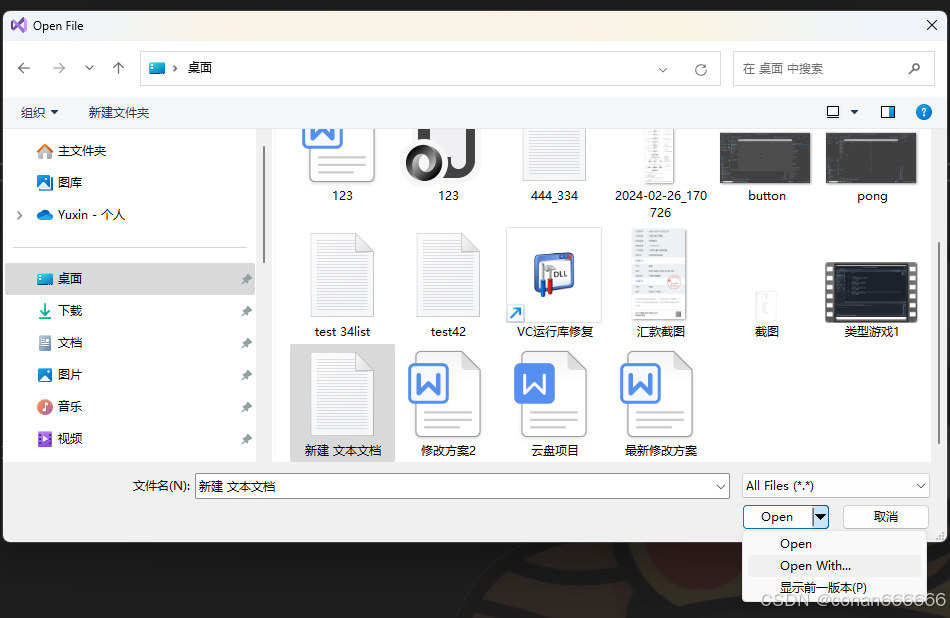Refresh the folder view with the refresh icon
Image resolution: width=950 pixels, height=618 pixels.
[x=703, y=68]
